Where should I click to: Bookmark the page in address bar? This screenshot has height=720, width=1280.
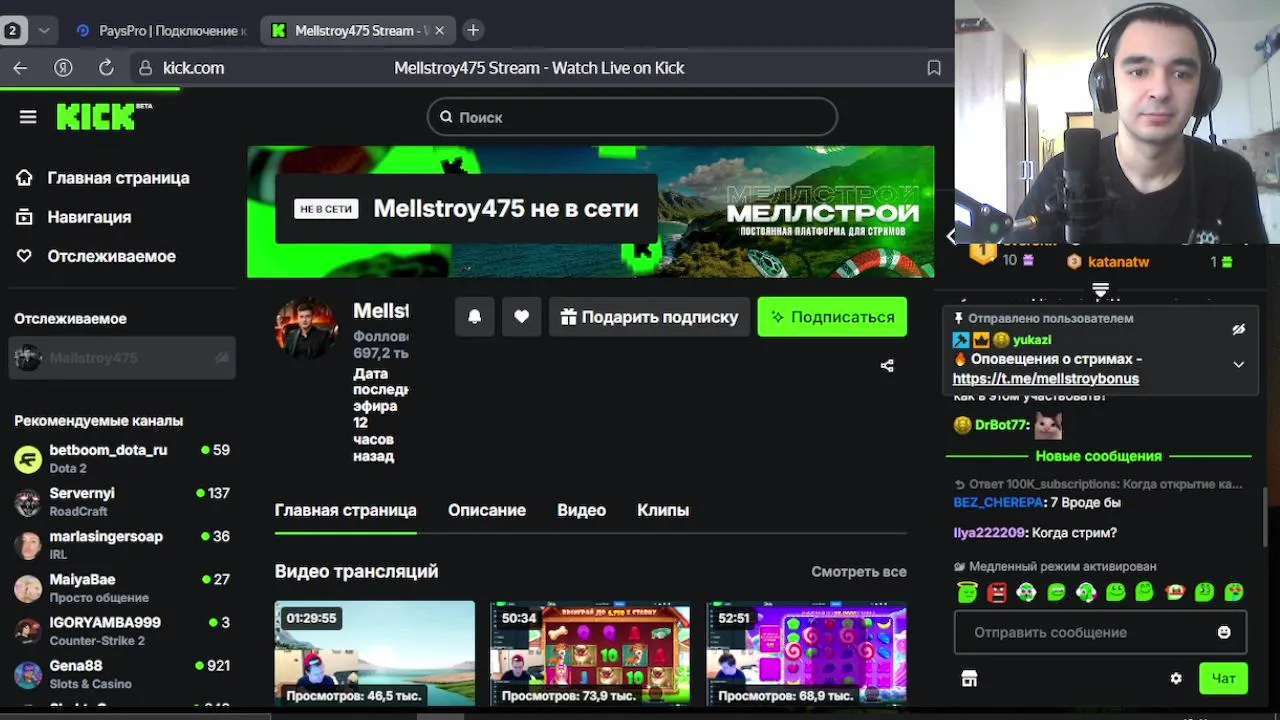click(934, 68)
